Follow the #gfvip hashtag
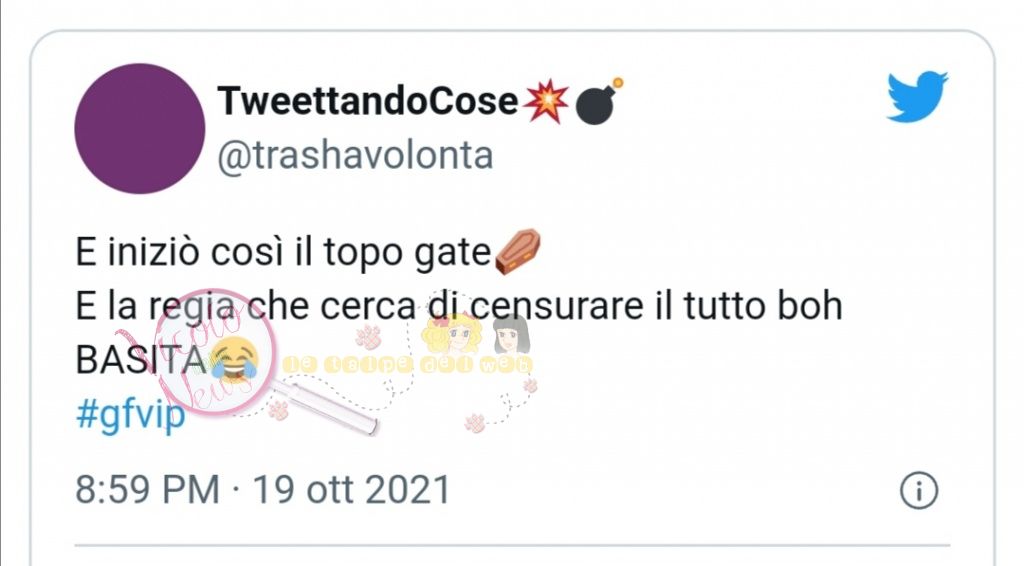 pyautogui.click(x=131, y=414)
